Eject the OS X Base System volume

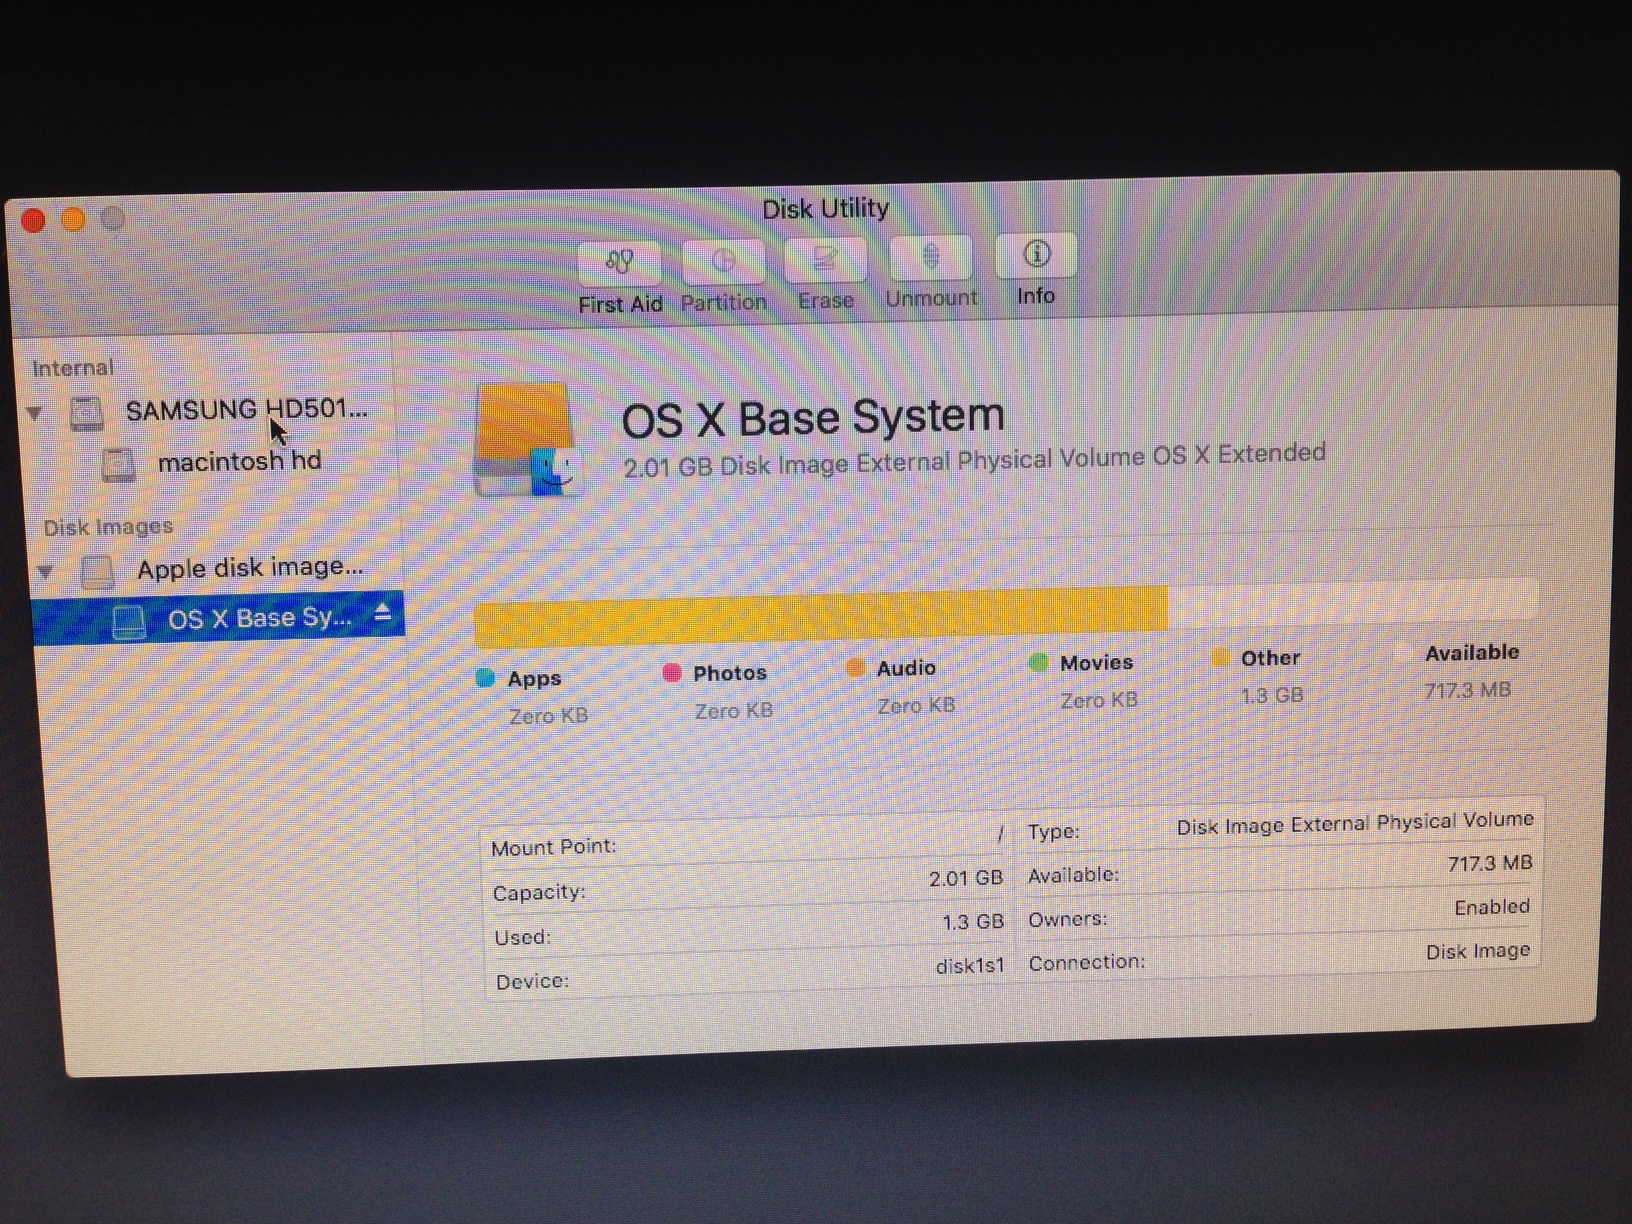click(383, 613)
